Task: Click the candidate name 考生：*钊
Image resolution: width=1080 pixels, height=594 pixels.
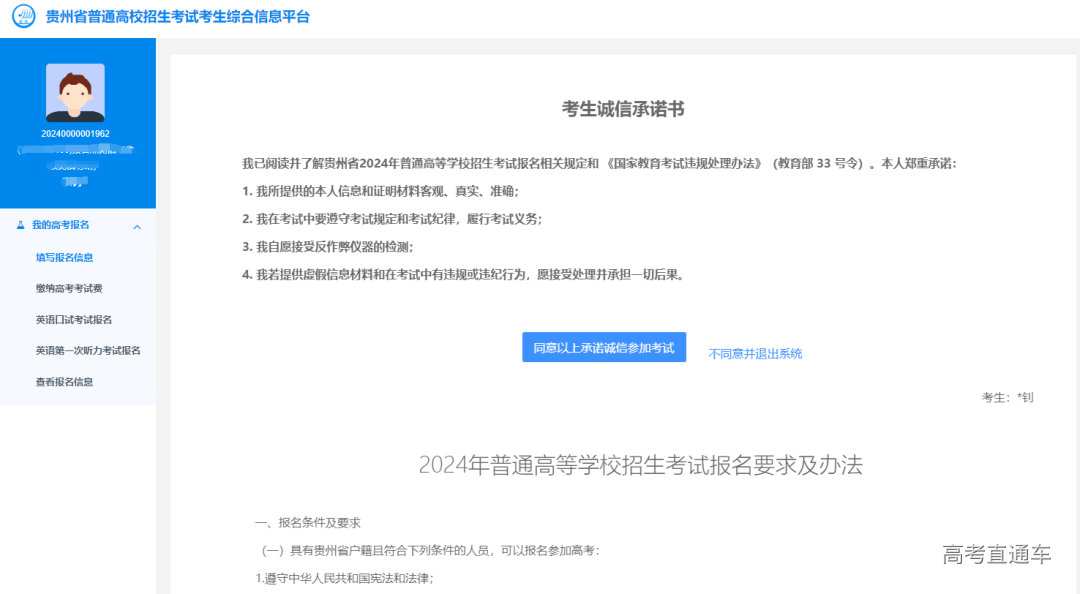Action: pos(1007,397)
